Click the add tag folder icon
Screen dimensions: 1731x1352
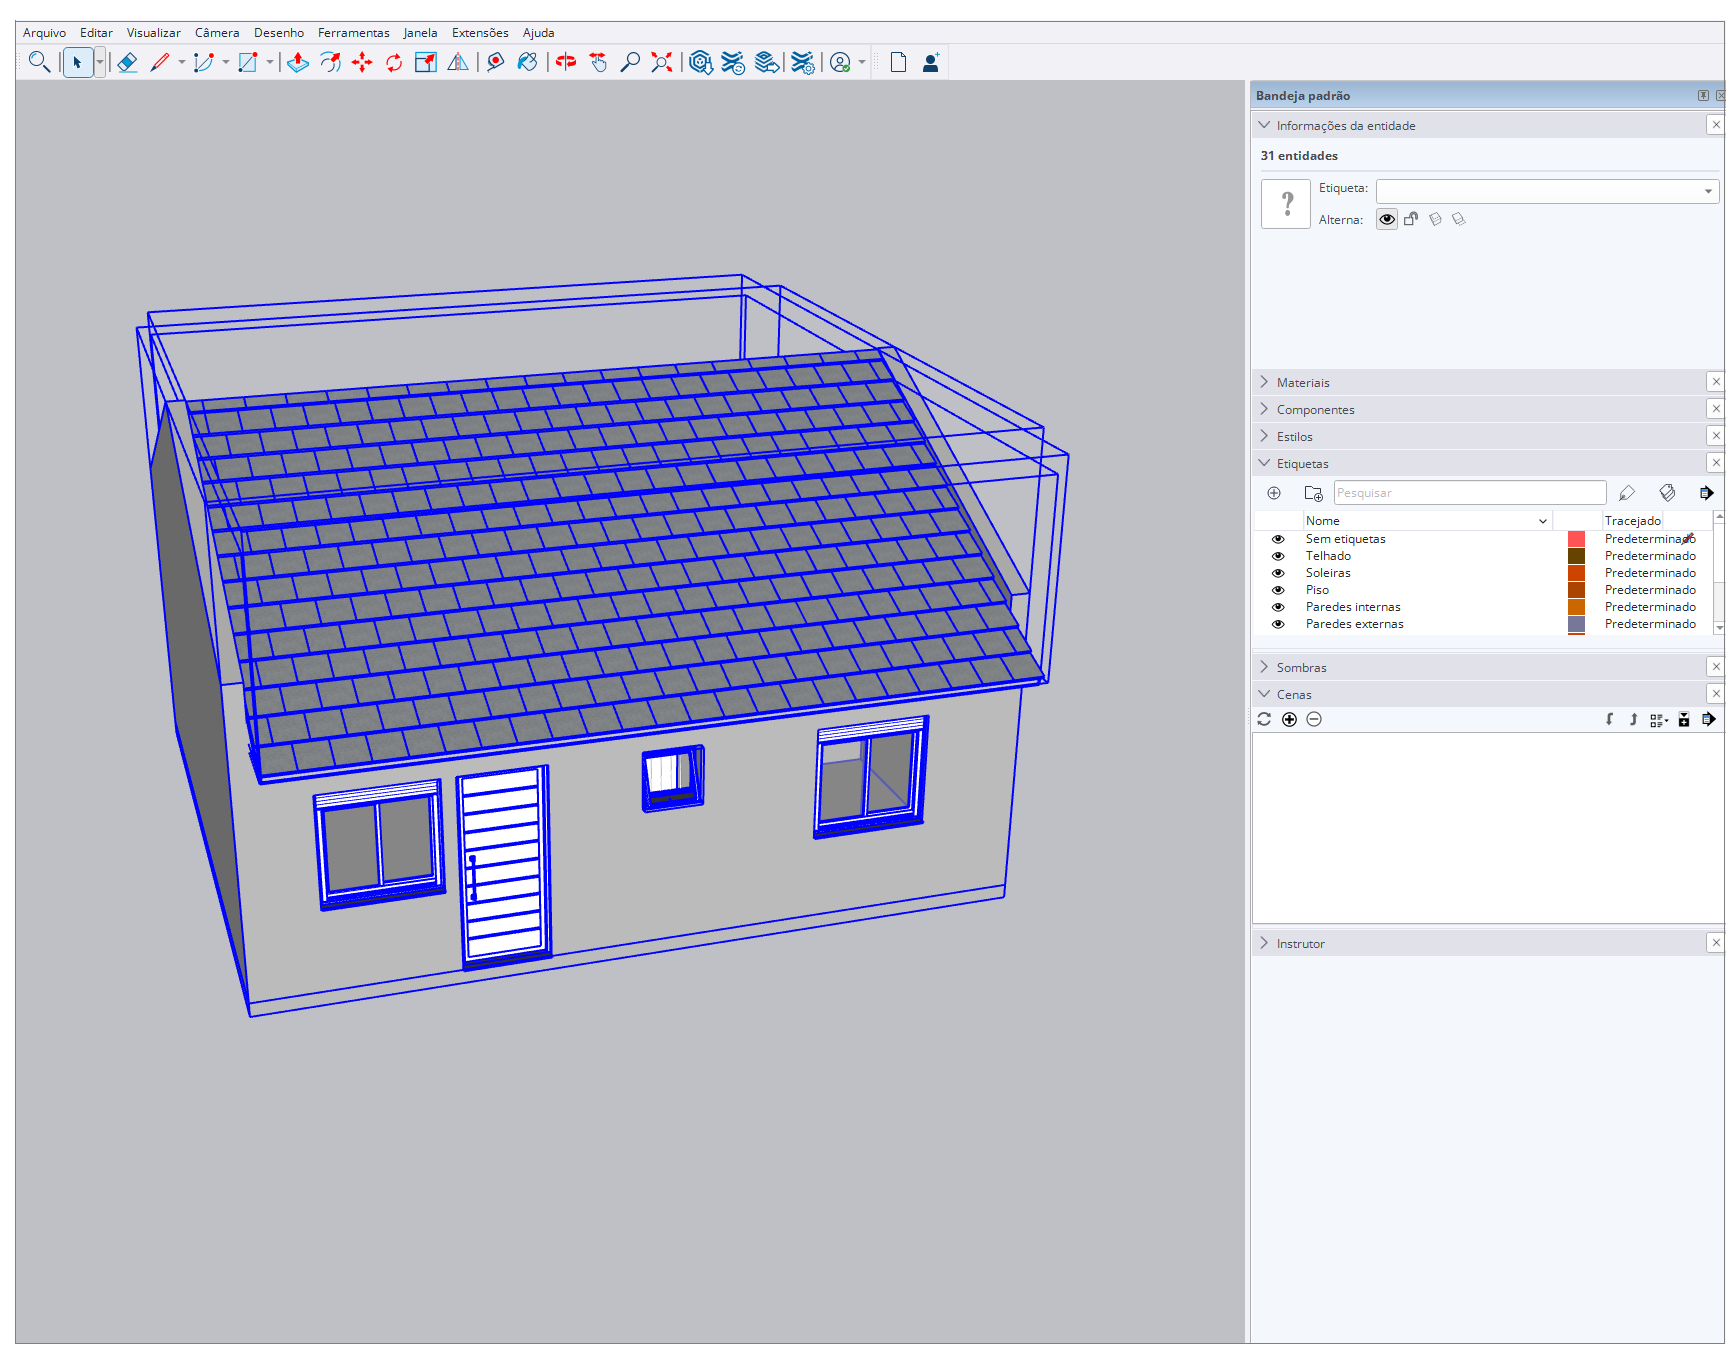pyautogui.click(x=1313, y=493)
